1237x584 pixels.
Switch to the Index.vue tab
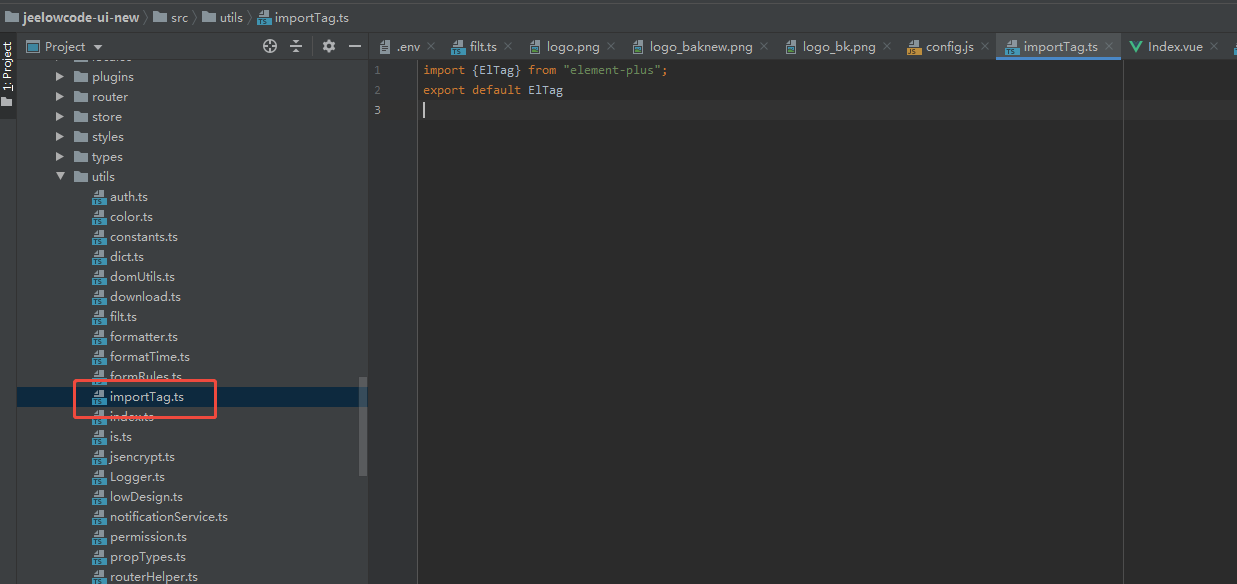[x=1174, y=47]
